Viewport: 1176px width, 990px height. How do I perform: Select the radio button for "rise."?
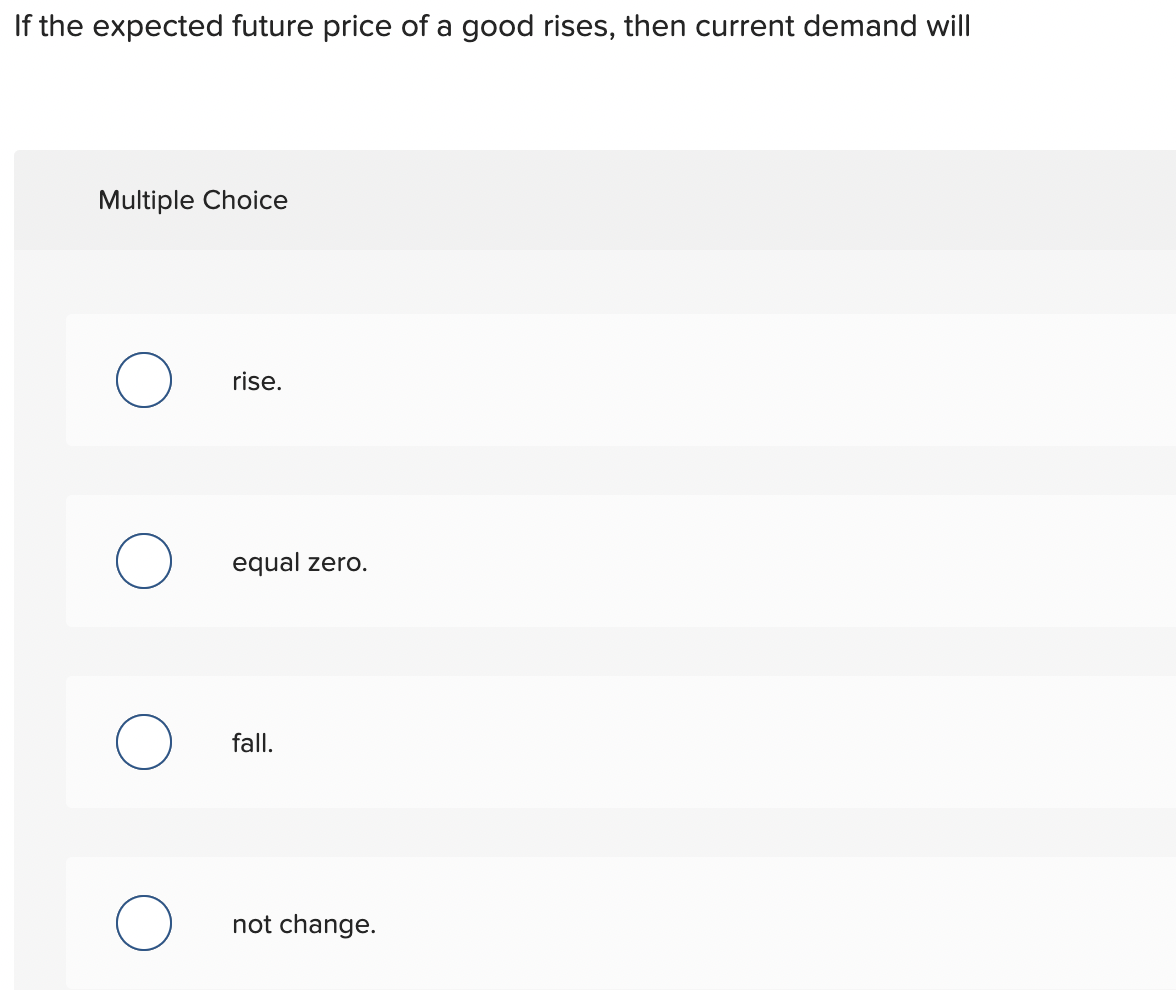pos(143,380)
